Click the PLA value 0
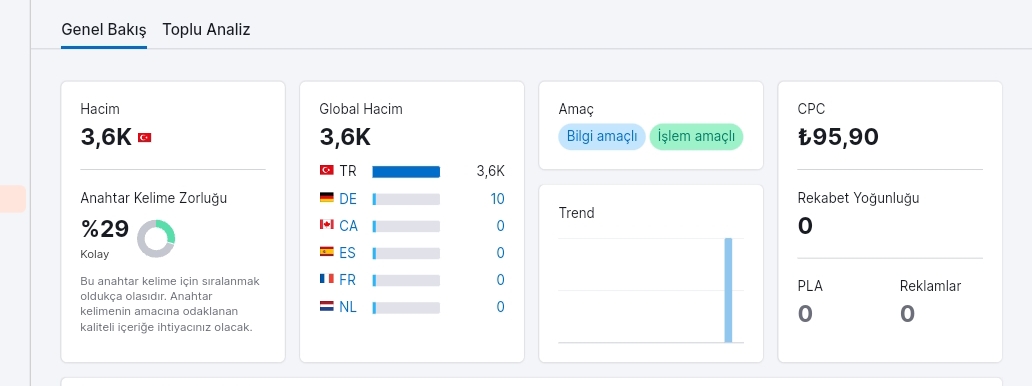The height and width of the screenshot is (386, 1032). (805, 314)
